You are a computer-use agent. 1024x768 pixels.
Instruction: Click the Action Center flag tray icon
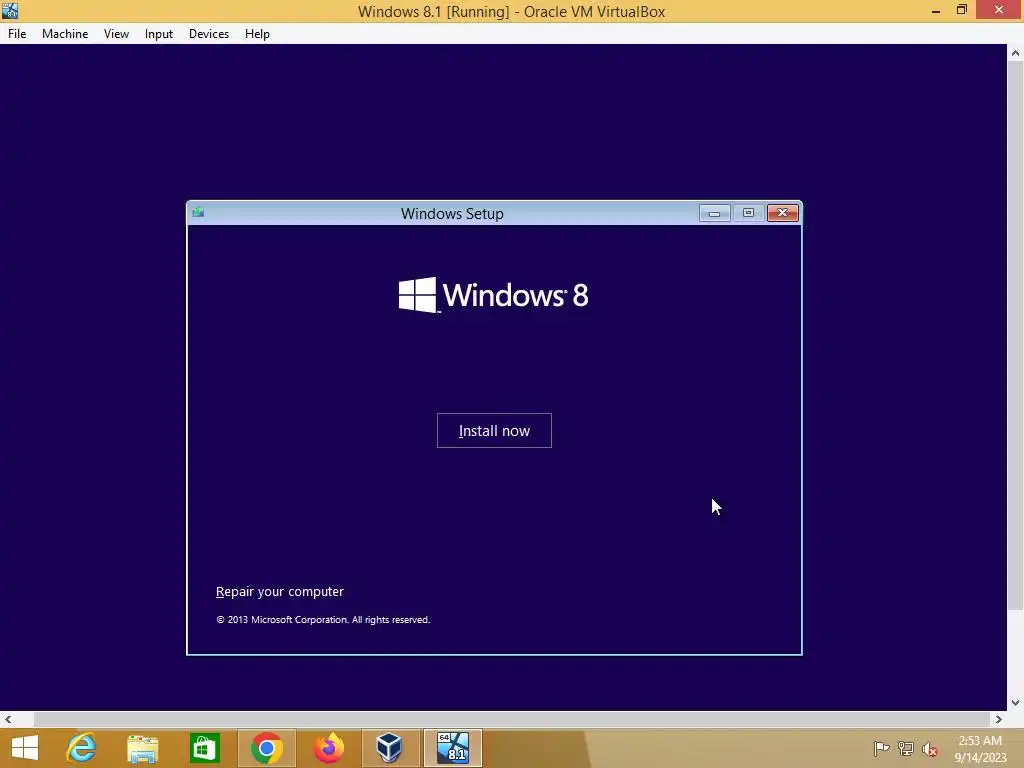[x=881, y=748]
